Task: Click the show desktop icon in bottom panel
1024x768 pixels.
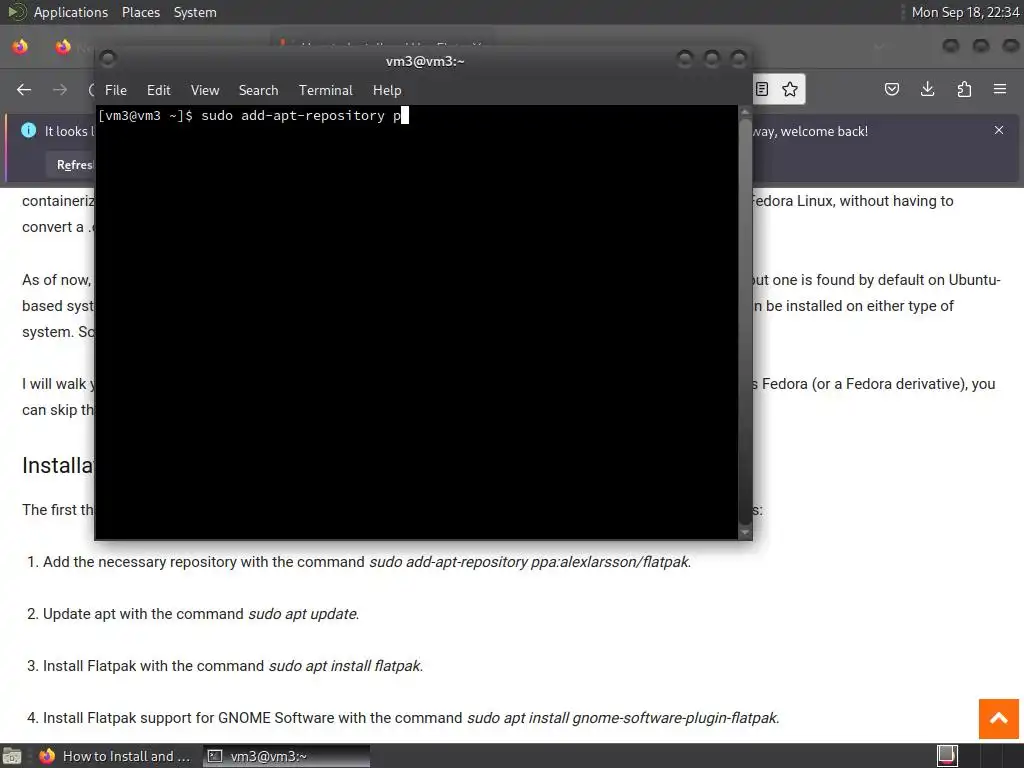Action: 12,756
